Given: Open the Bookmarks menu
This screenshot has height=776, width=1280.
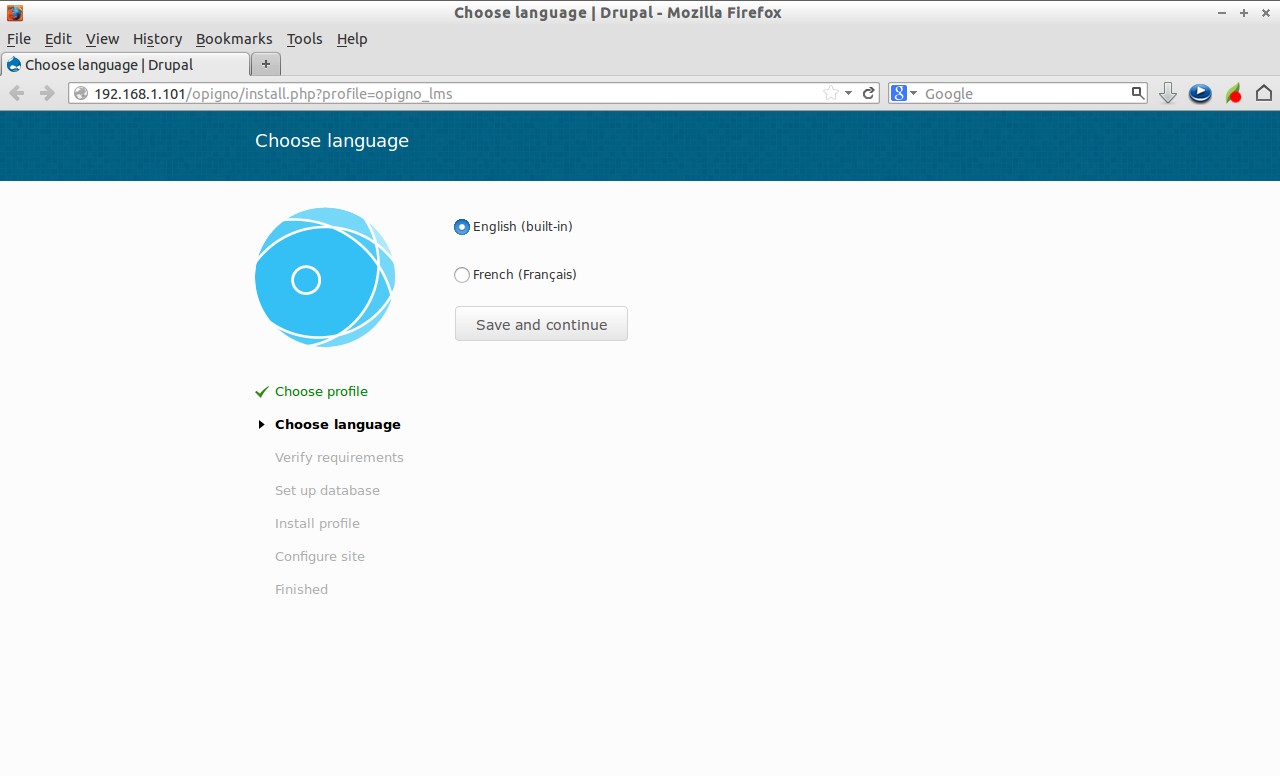Looking at the screenshot, I should (234, 39).
